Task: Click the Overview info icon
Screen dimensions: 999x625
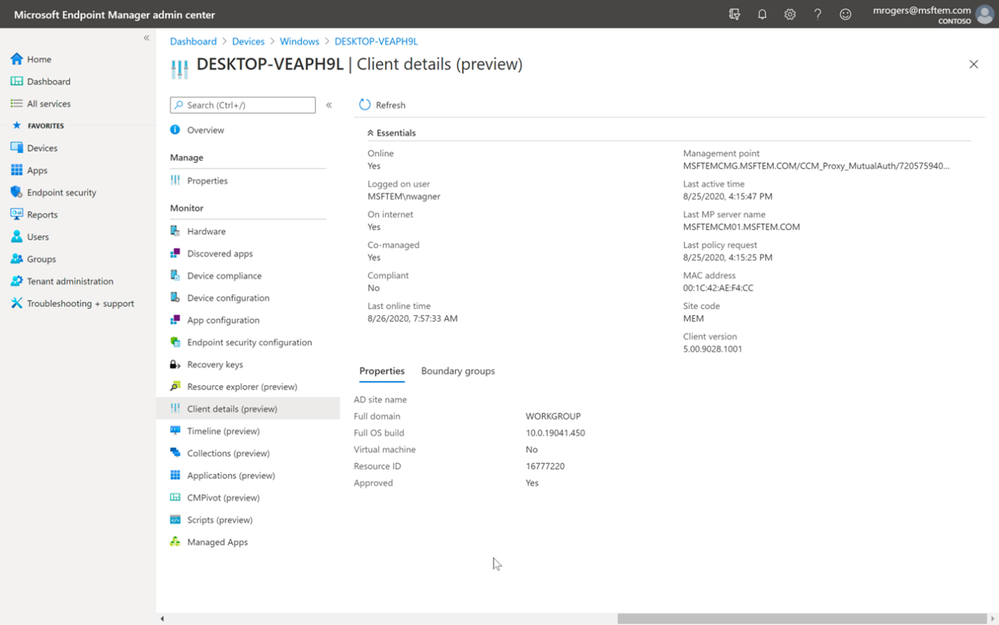Action: point(175,129)
